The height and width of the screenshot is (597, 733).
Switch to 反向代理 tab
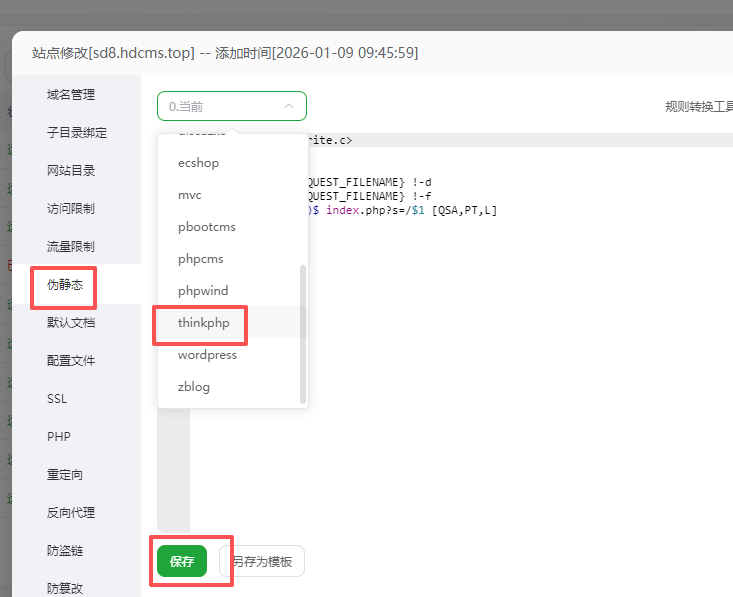(71, 512)
